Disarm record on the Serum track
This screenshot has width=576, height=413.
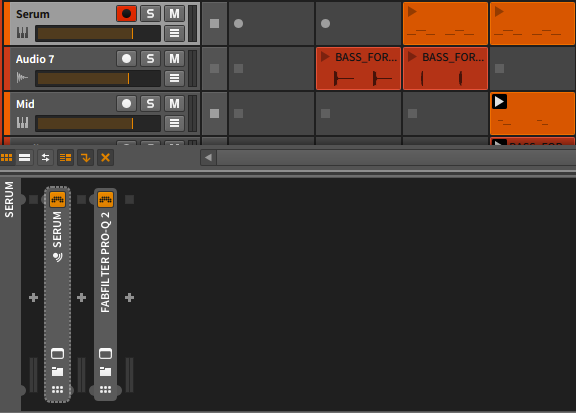coord(126,14)
